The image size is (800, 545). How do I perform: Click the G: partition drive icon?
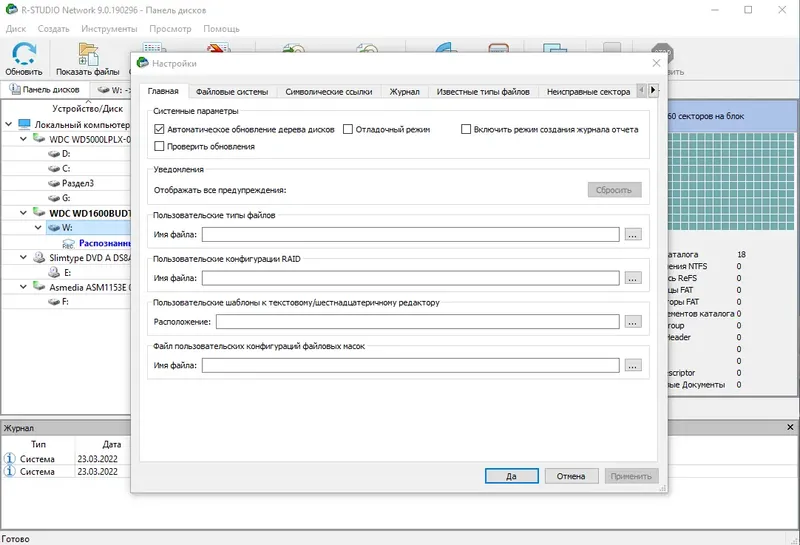point(54,198)
